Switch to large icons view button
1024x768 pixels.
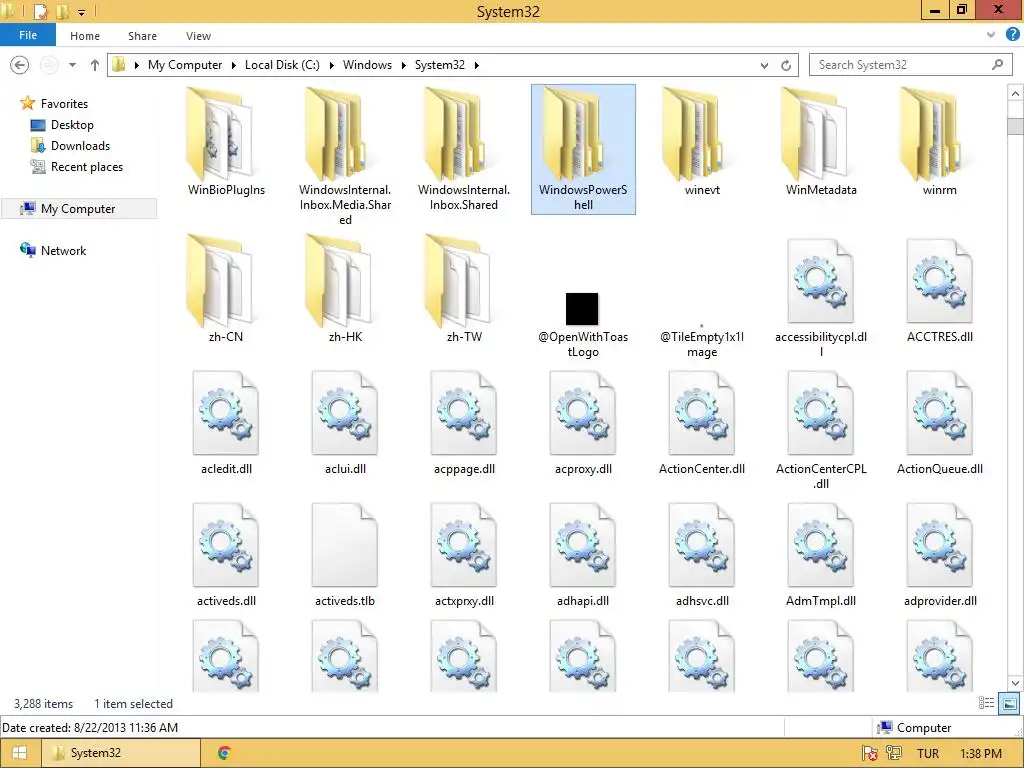click(1010, 703)
